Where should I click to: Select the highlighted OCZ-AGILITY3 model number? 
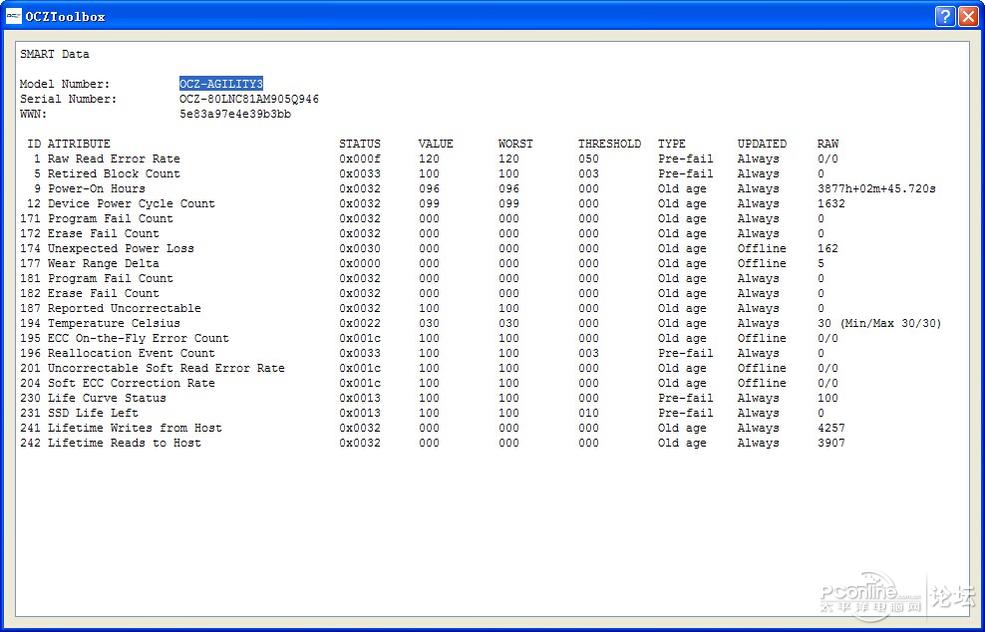point(221,84)
